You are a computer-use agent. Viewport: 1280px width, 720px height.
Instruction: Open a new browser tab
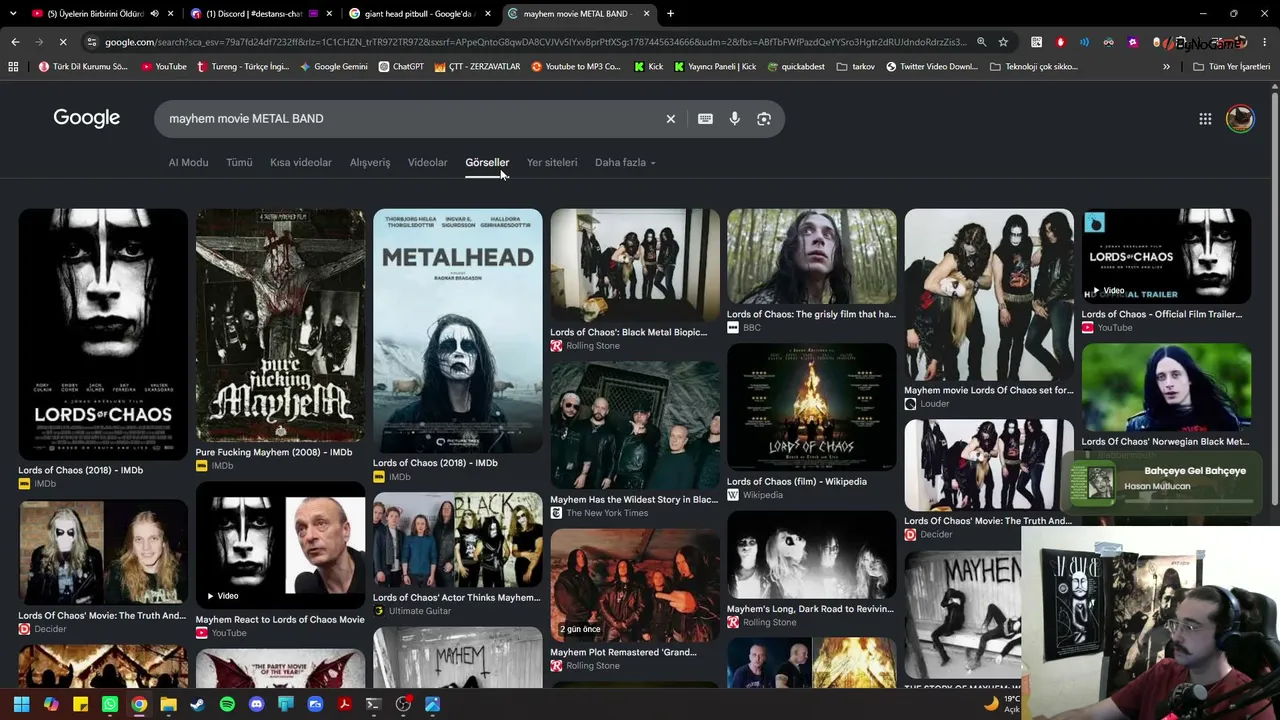pos(670,14)
